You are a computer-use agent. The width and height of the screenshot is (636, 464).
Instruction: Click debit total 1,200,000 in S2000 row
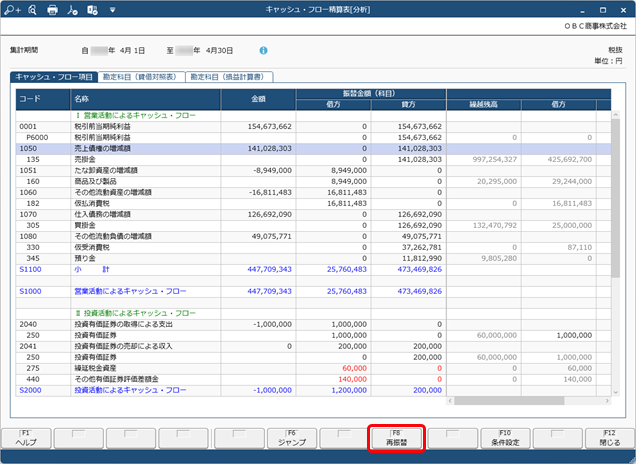click(349, 390)
